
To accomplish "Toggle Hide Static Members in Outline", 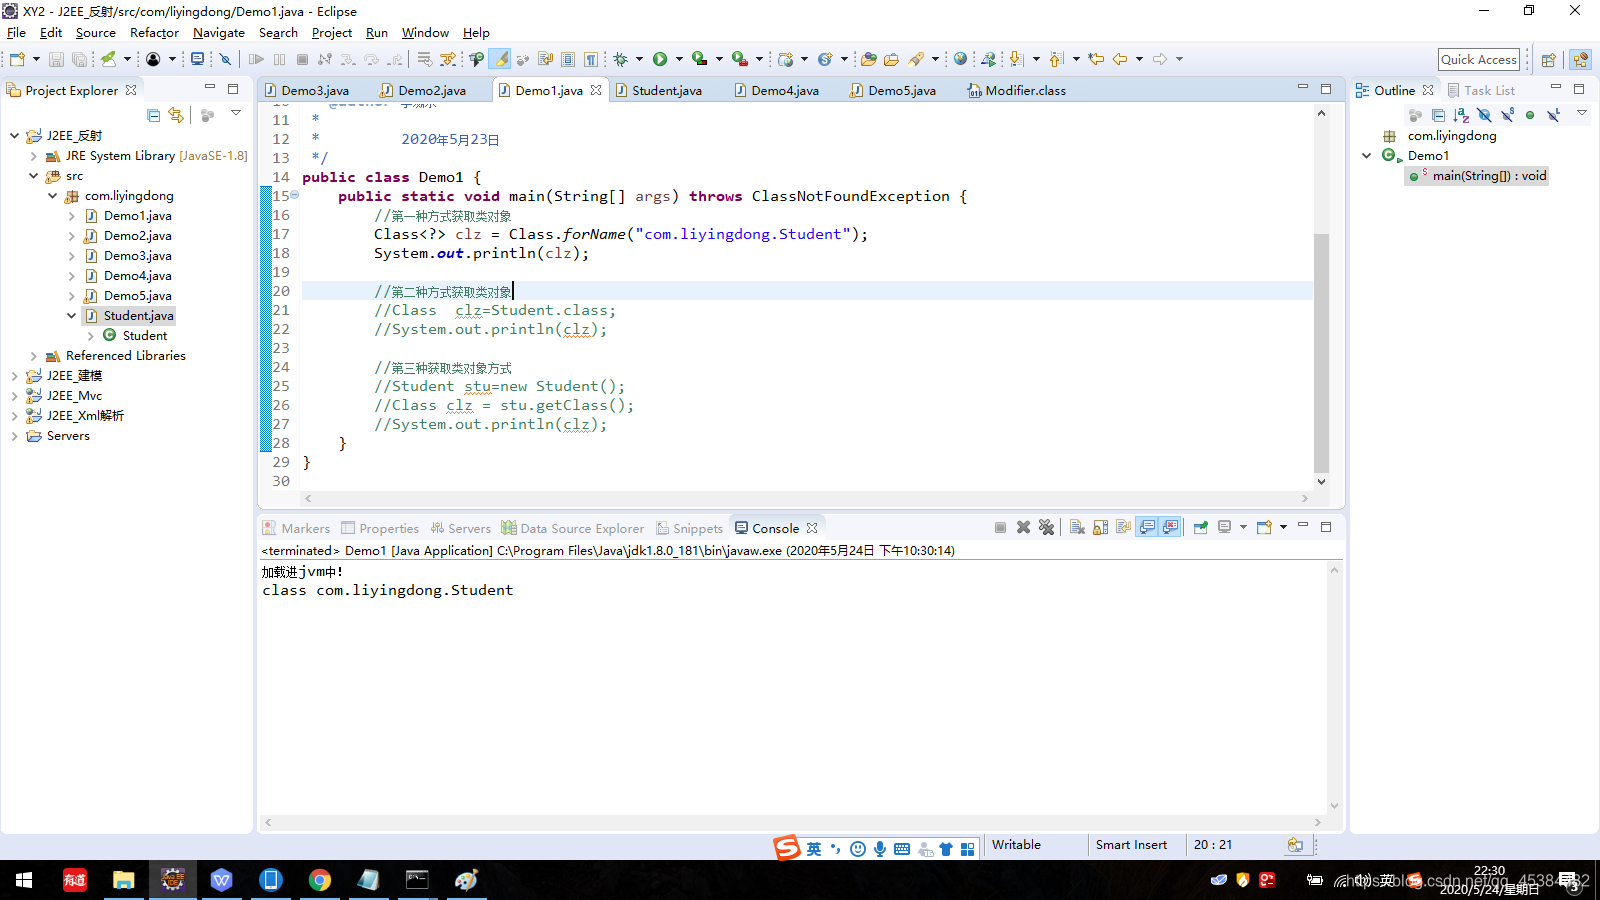I will (1507, 115).
